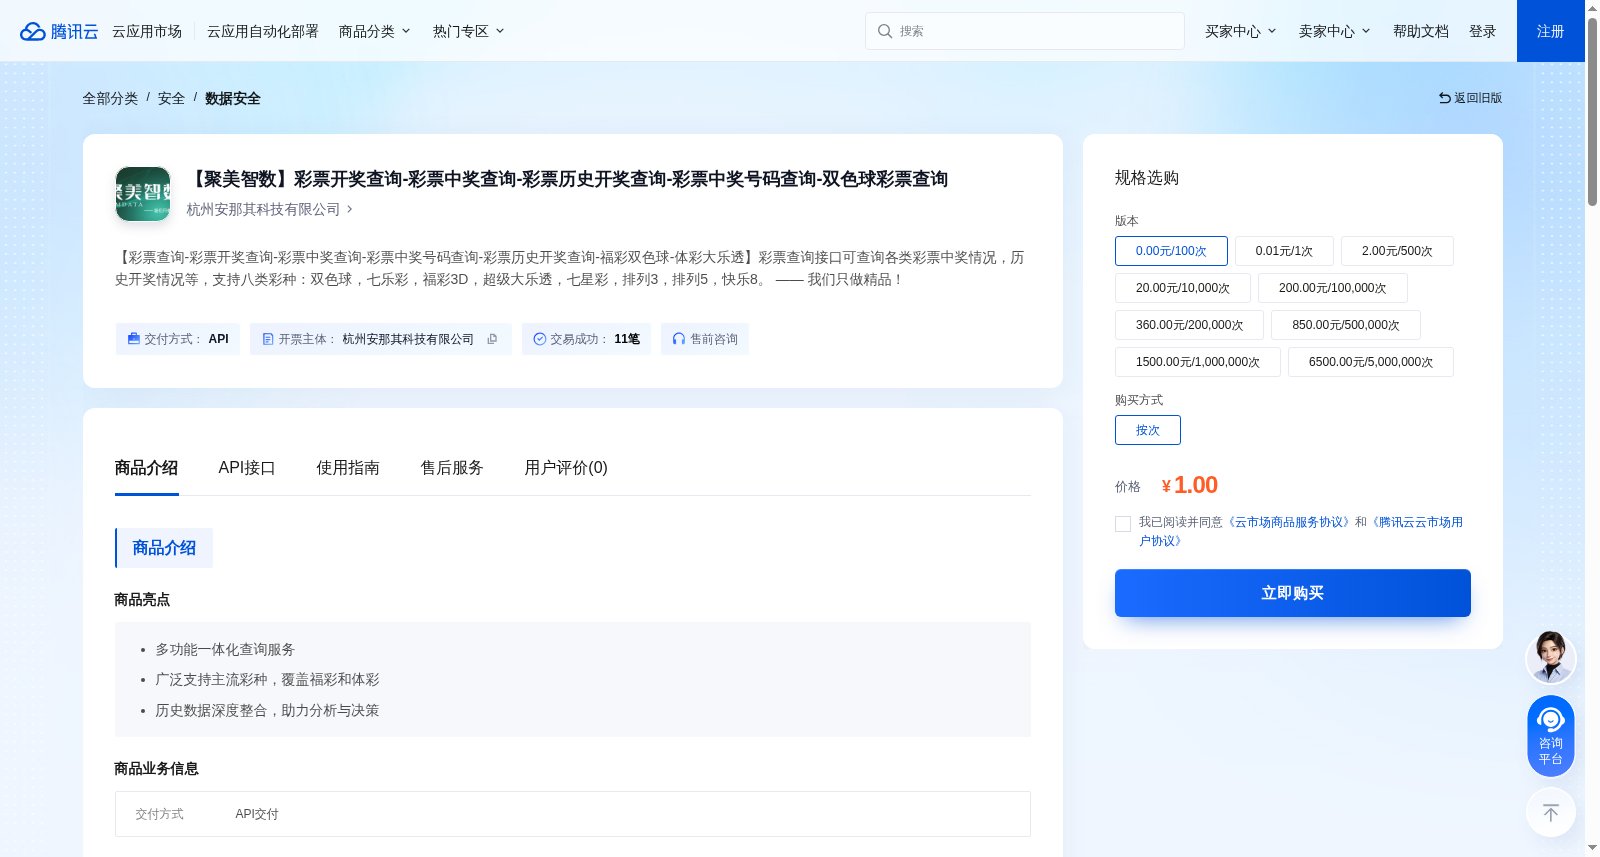The image size is (1600, 857).
Task: Choose the 360.00元/200,000次 package
Action: (1190, 325)
